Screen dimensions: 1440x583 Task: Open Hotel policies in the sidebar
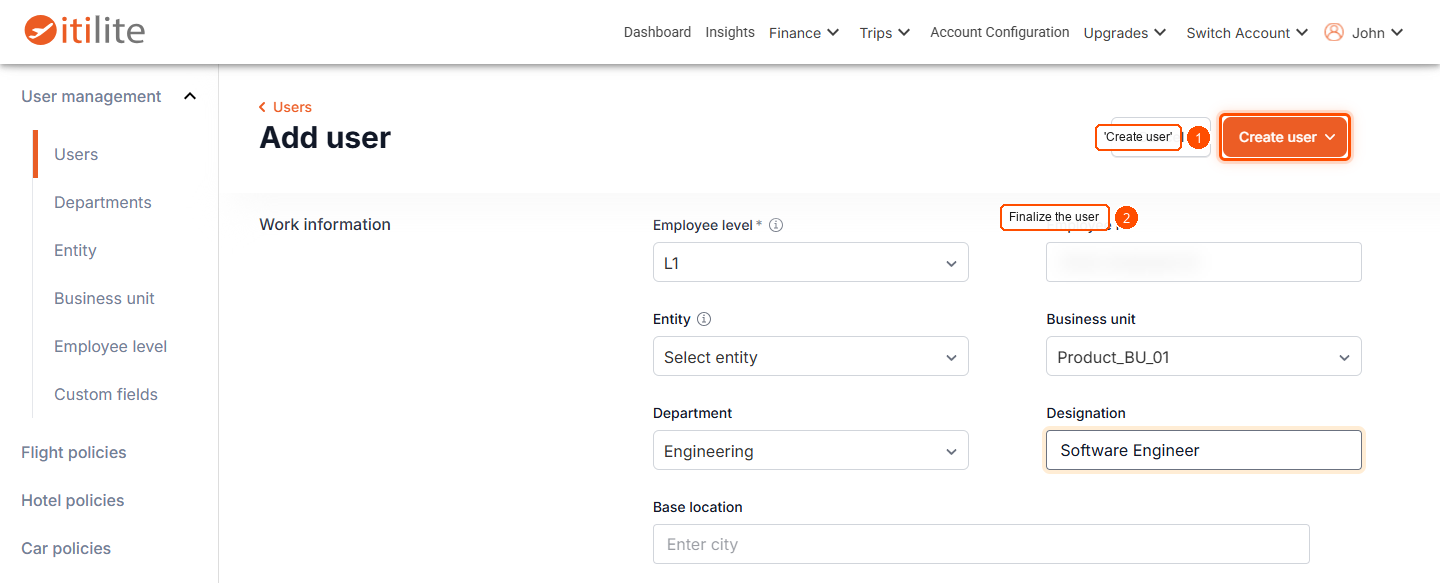pos(73,500)
